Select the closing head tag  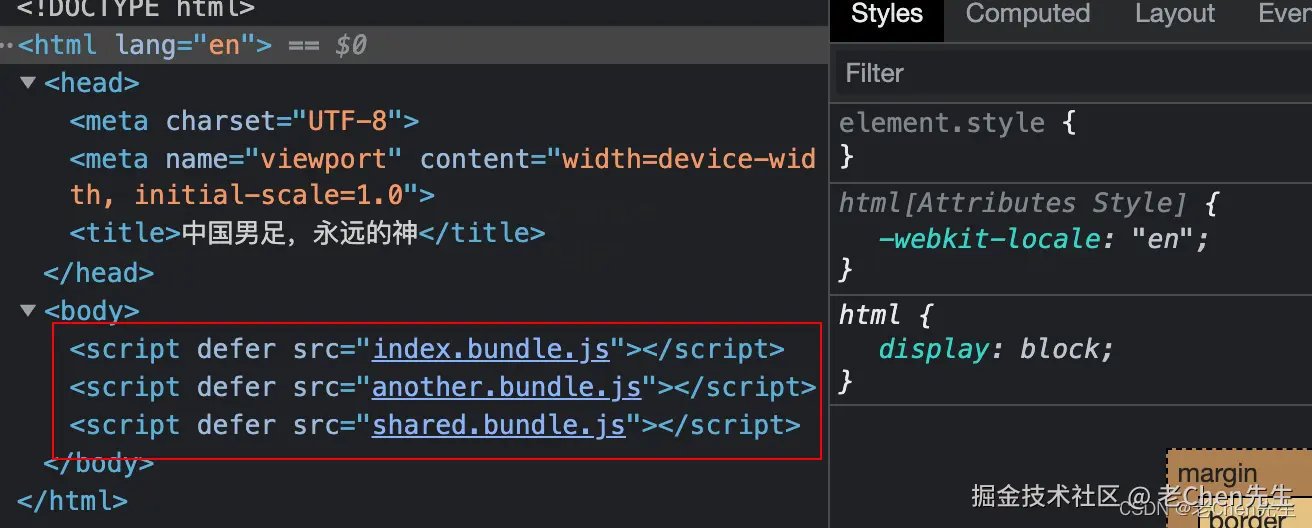coord(99,272)
